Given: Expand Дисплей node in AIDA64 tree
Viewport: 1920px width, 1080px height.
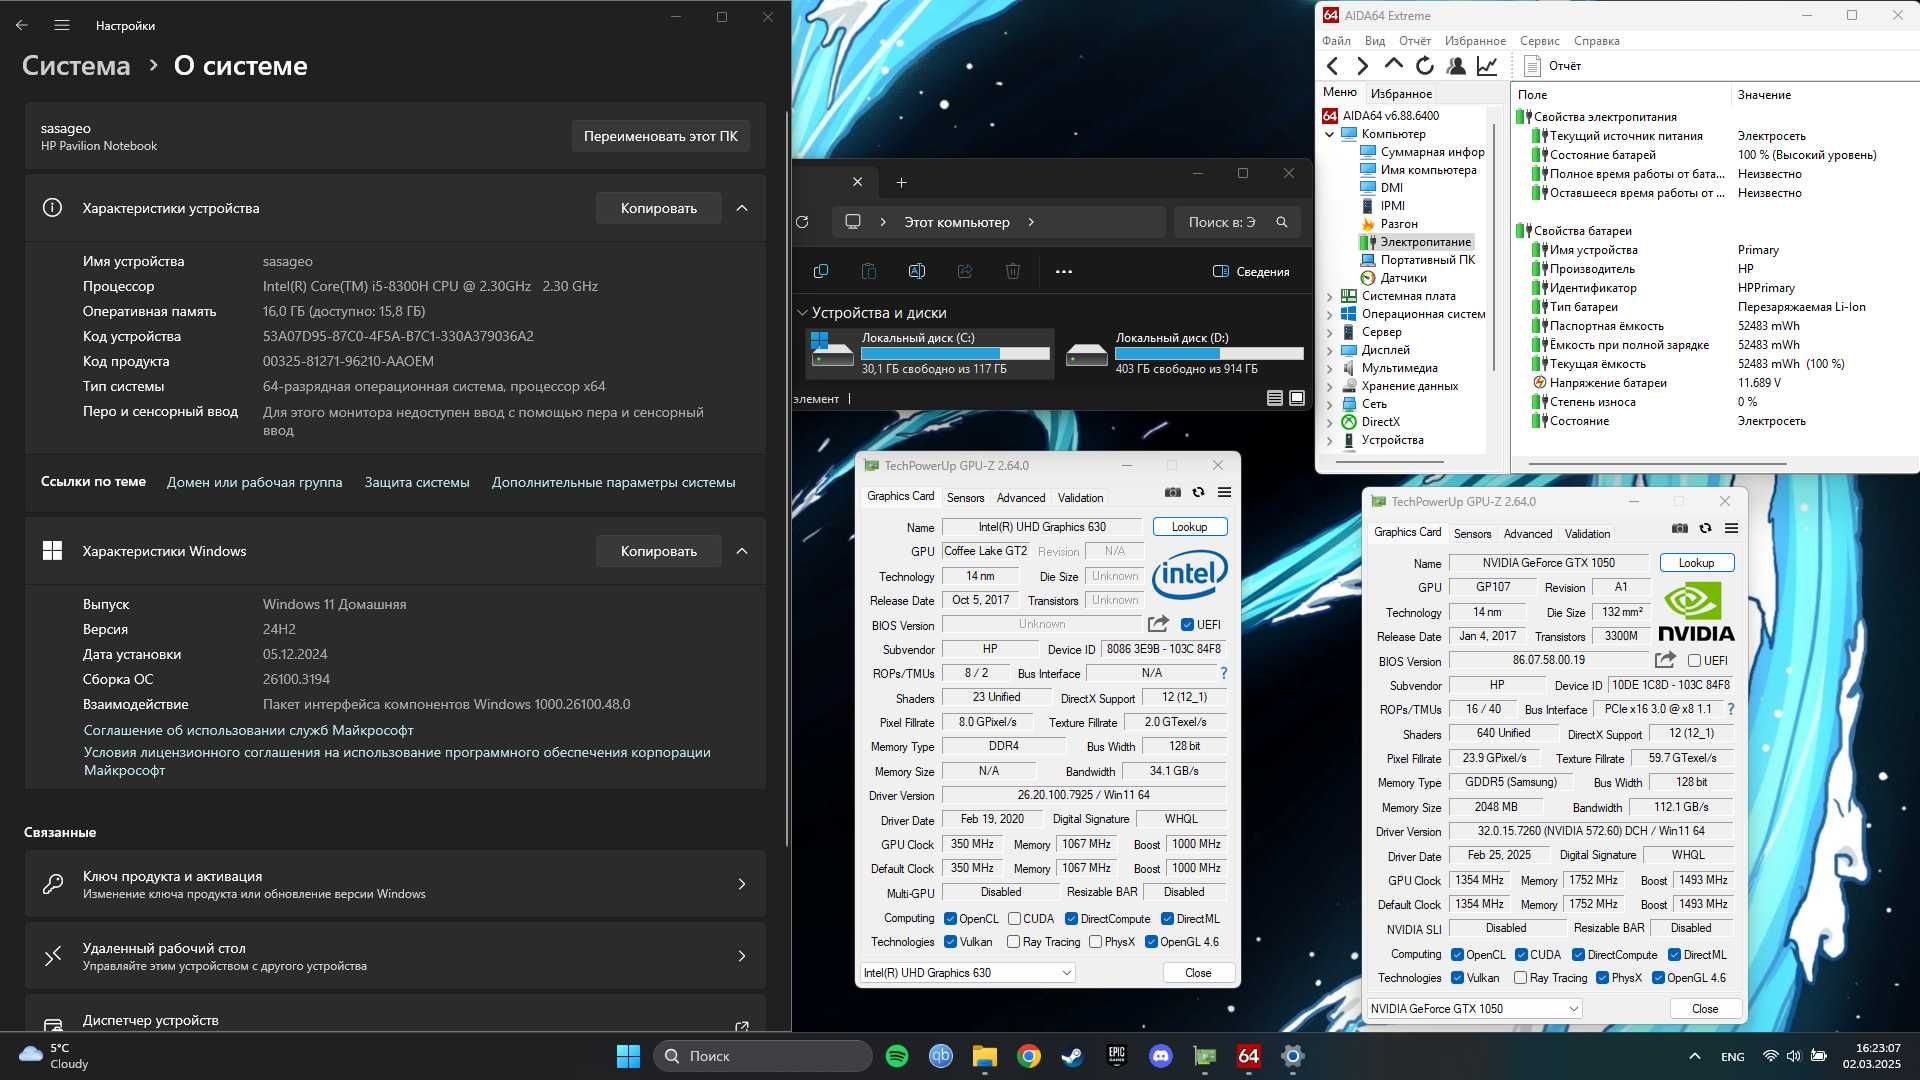Looking at the screenshot, I should (x=1329, y=350).
